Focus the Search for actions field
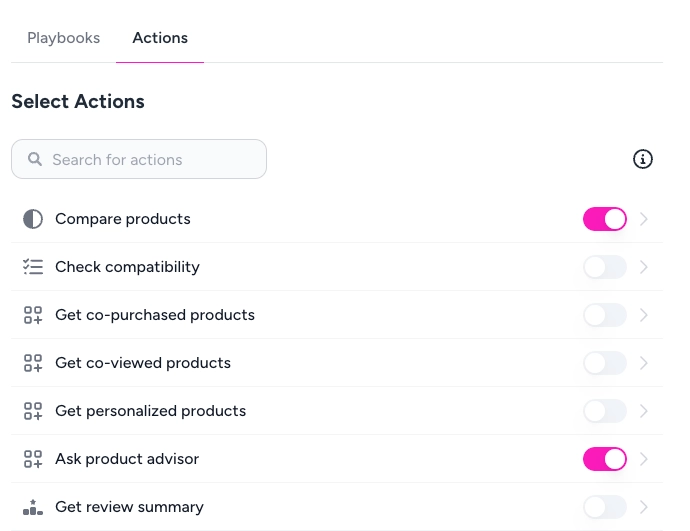 pos(150,159)
